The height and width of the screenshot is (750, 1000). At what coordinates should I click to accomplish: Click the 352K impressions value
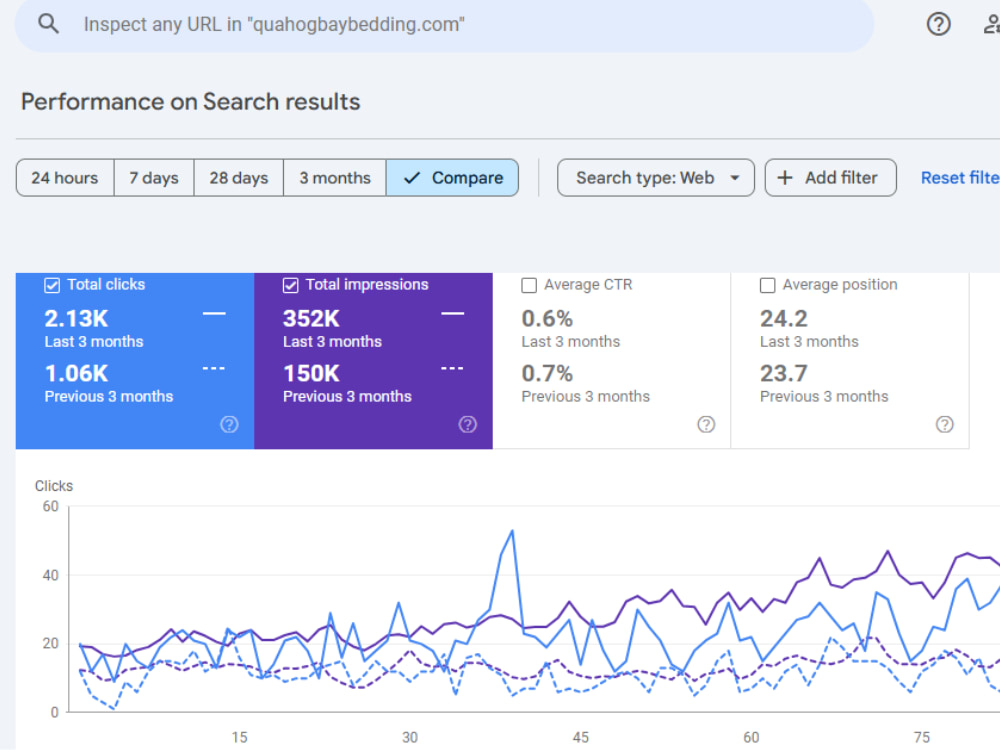311,318
